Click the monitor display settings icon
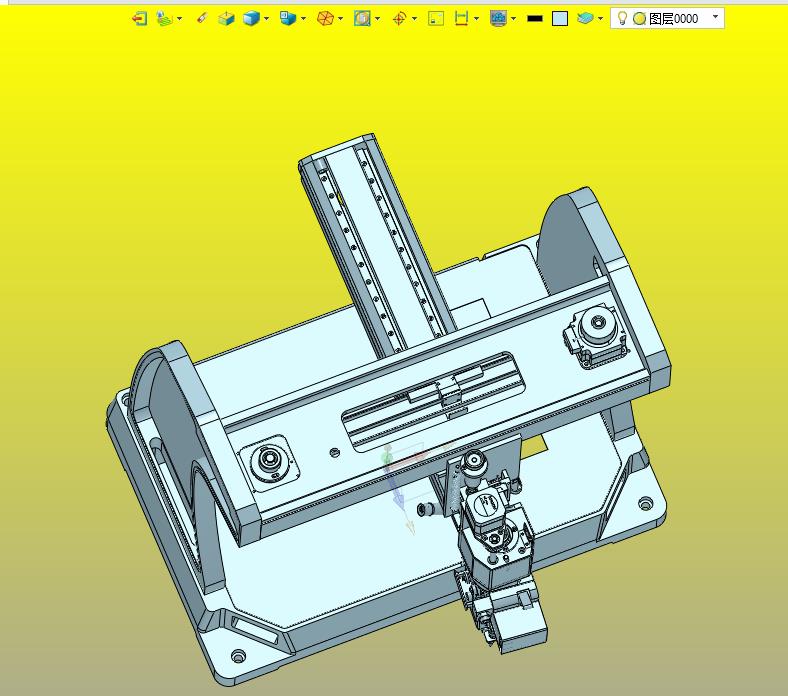This screenshot has width=788, height=696. 498,19
